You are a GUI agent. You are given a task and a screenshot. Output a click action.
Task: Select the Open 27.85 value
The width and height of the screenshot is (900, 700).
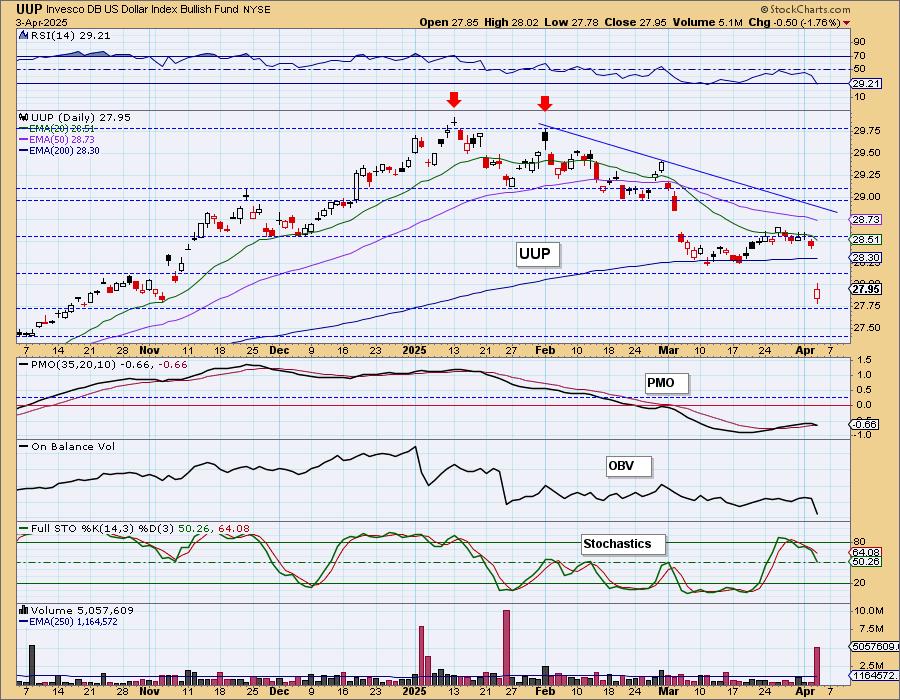point(449,22)
